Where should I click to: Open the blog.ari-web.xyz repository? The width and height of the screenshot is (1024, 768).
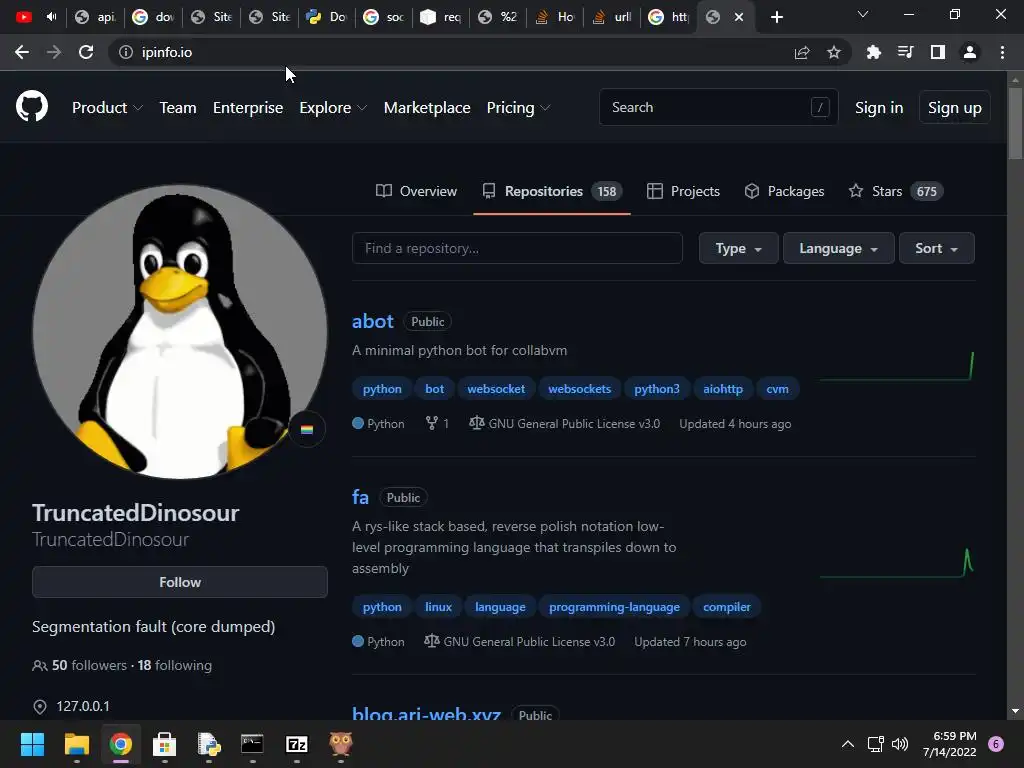click(426, 713)
